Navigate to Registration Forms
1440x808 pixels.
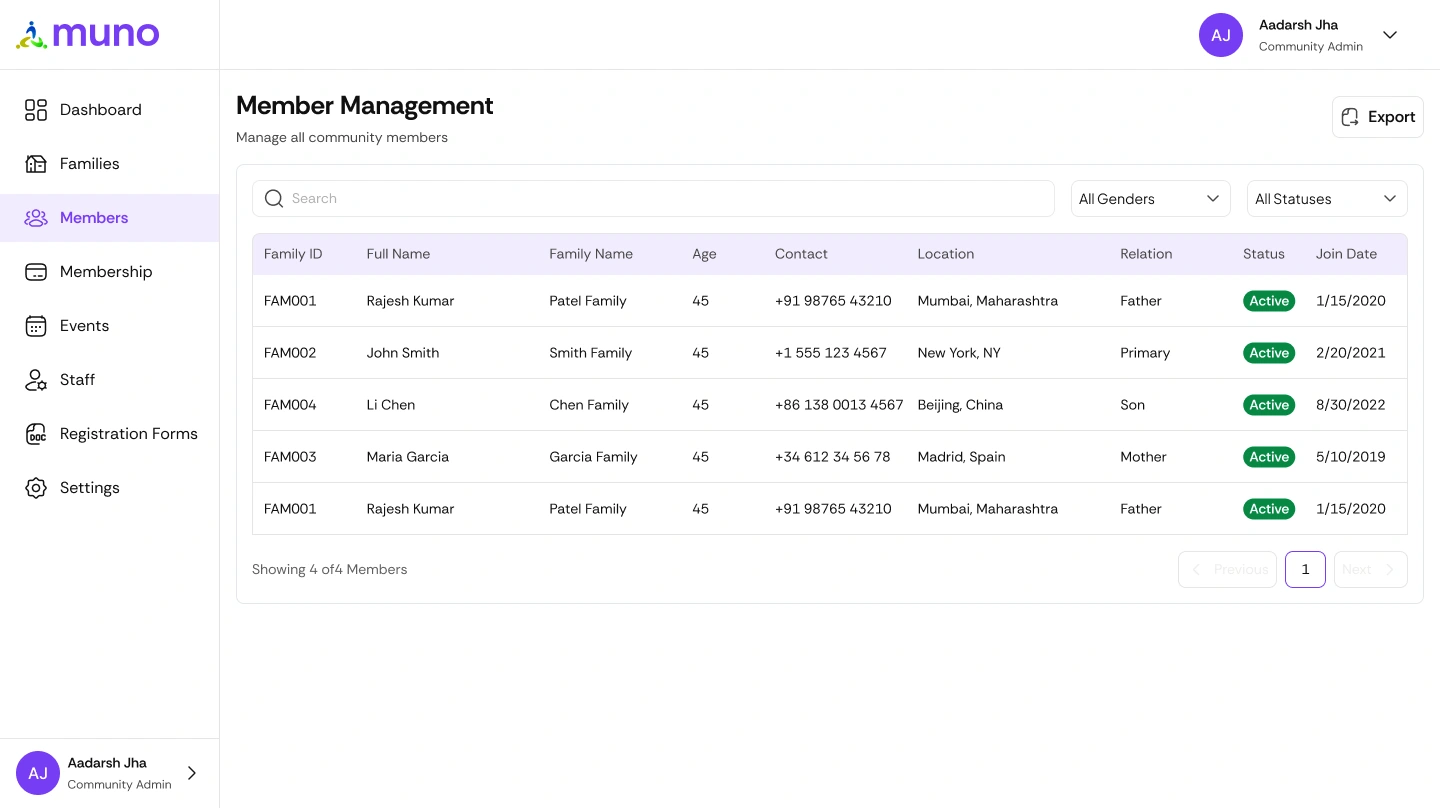[x=110, y=434]
